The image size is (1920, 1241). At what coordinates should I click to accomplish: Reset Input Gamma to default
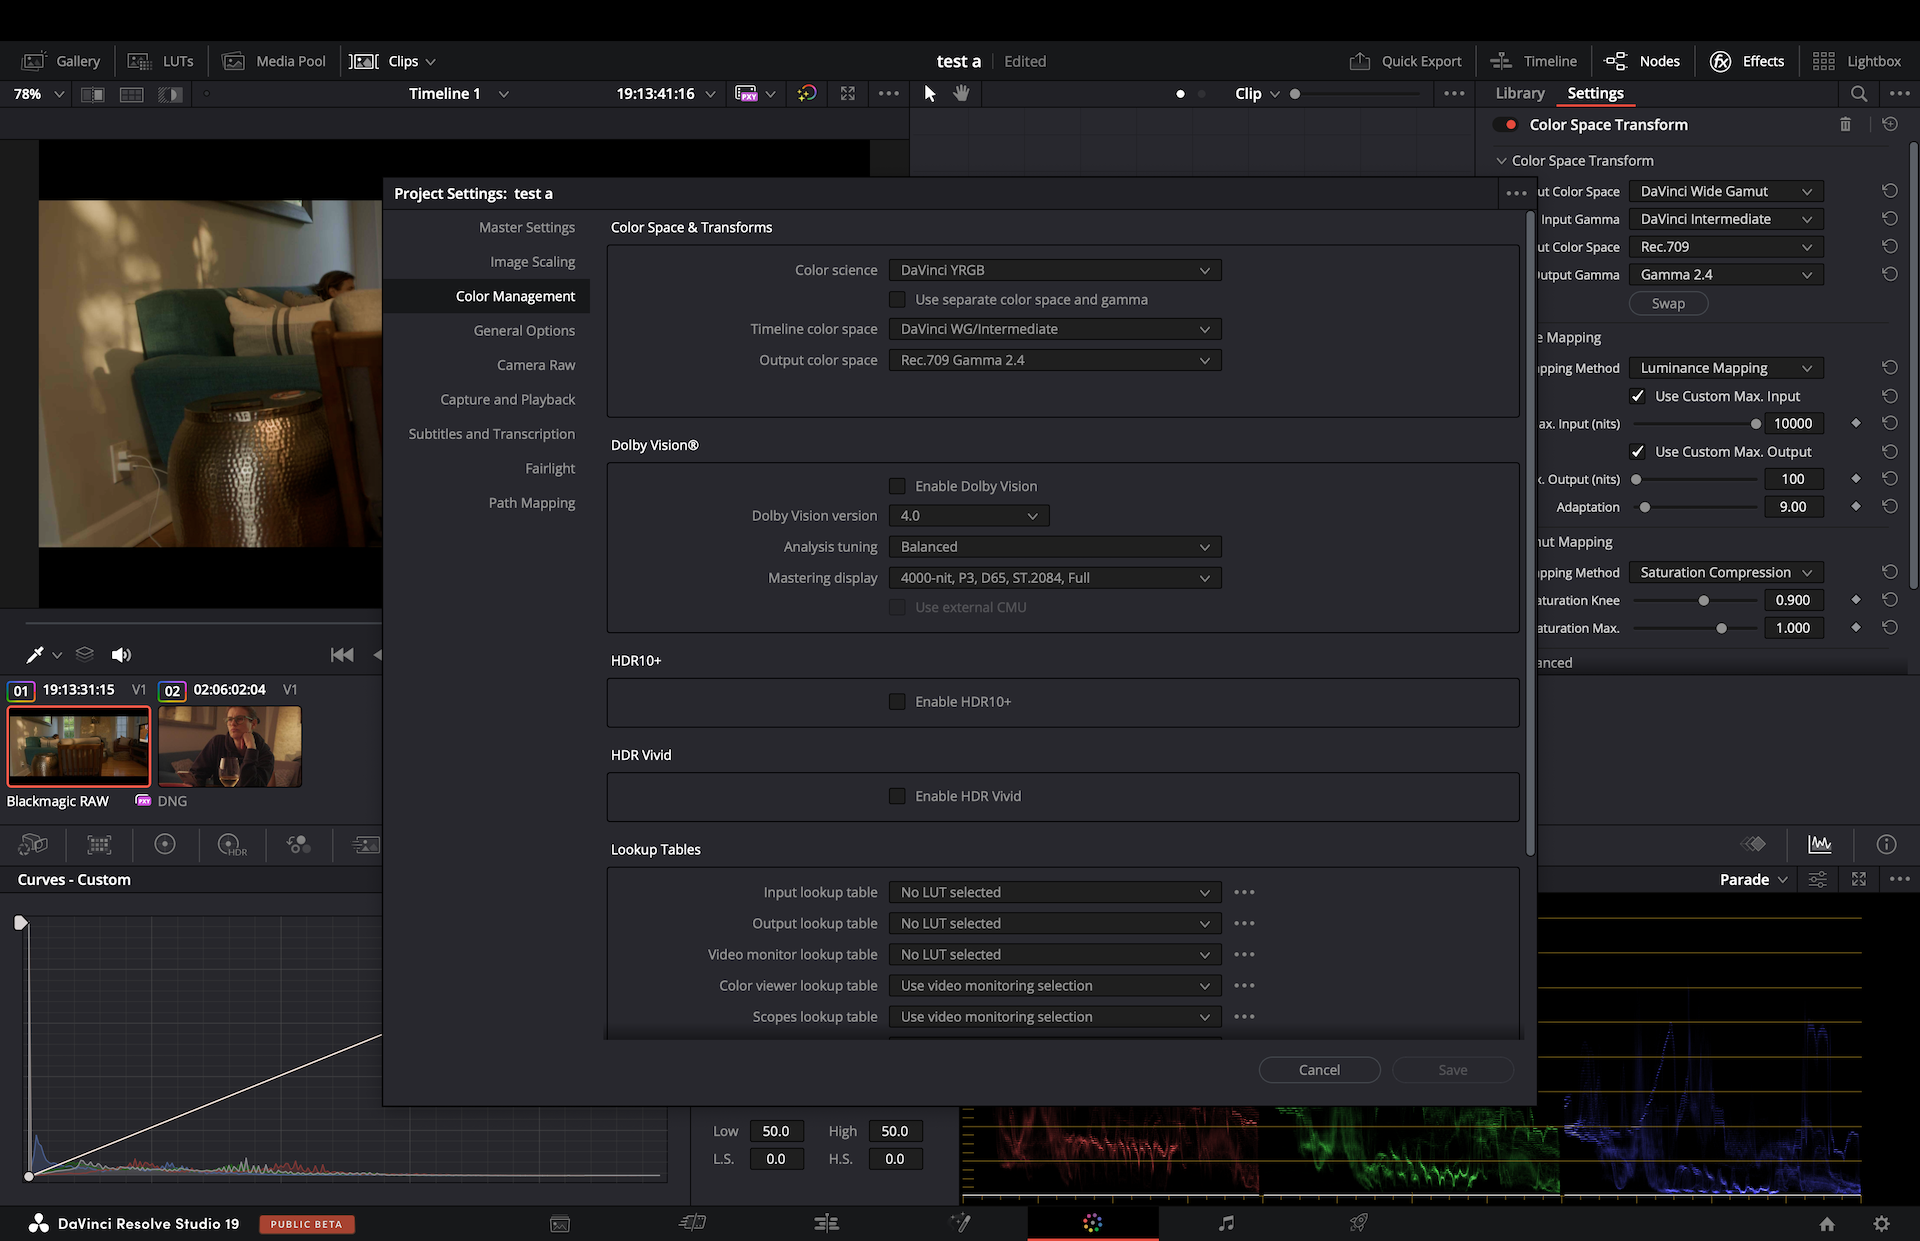1889,218
